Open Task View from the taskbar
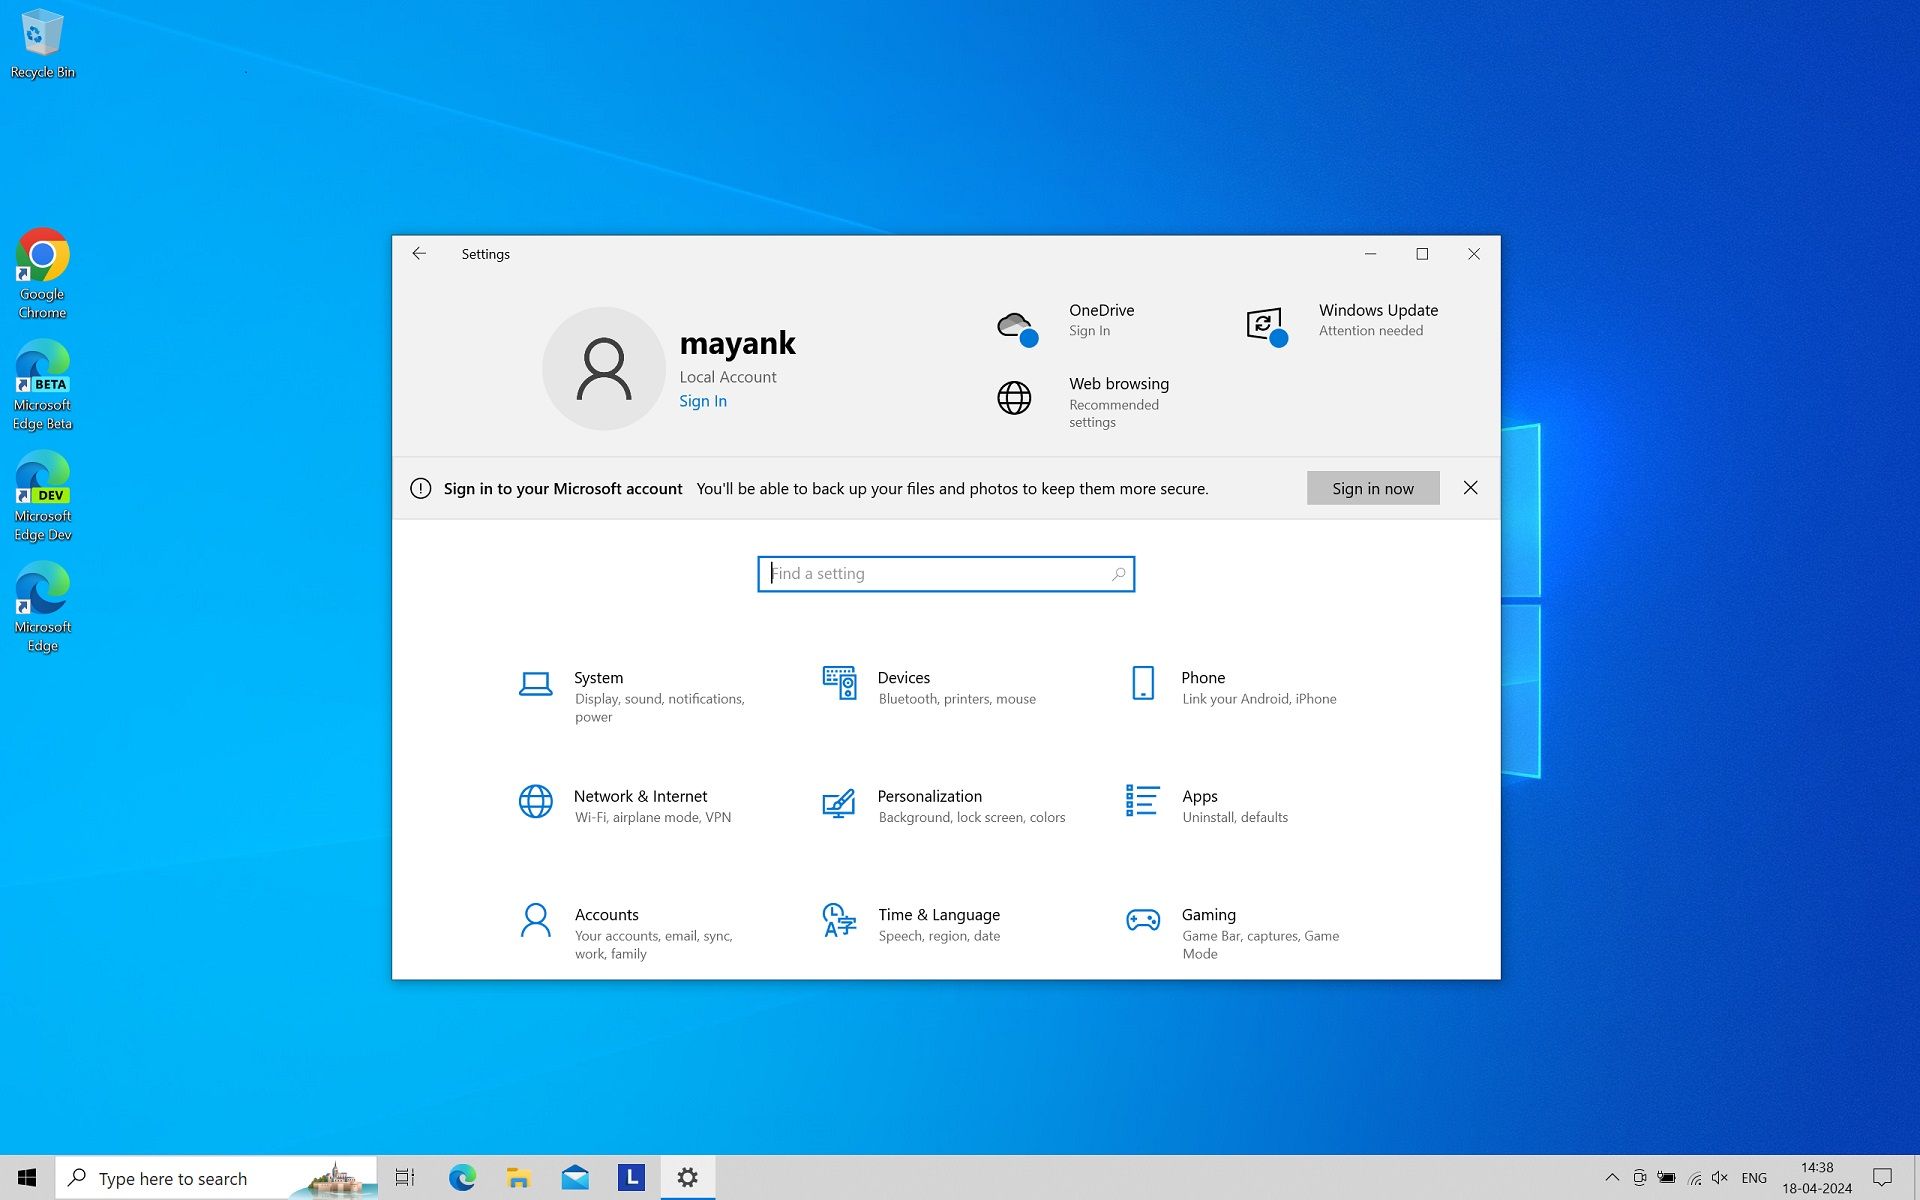Image resolution: width=1920 pixels, height=1200 pixels. click(x=404, y=1178)
